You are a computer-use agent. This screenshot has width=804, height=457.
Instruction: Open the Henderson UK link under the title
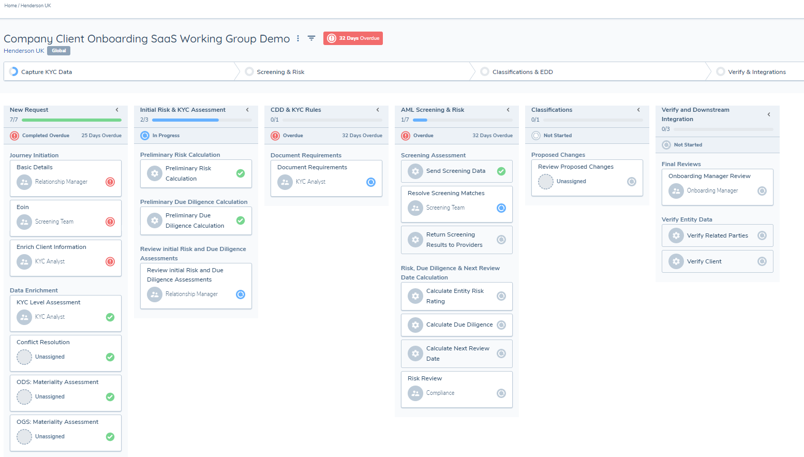(x=24, y=51)
